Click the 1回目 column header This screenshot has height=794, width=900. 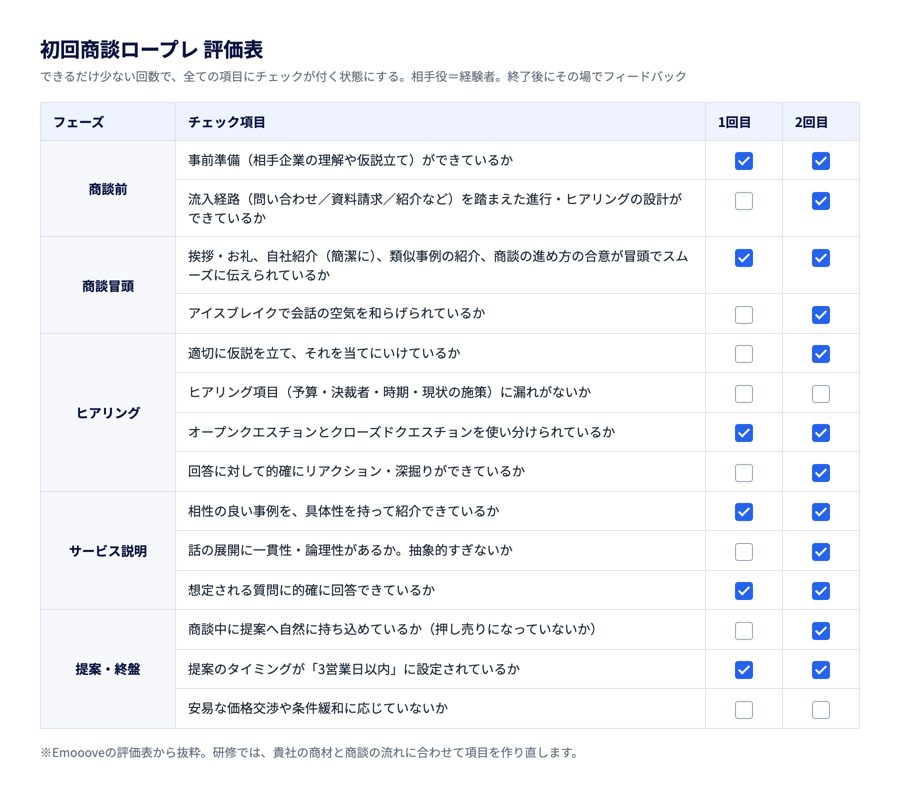click(x=743, y=122)
